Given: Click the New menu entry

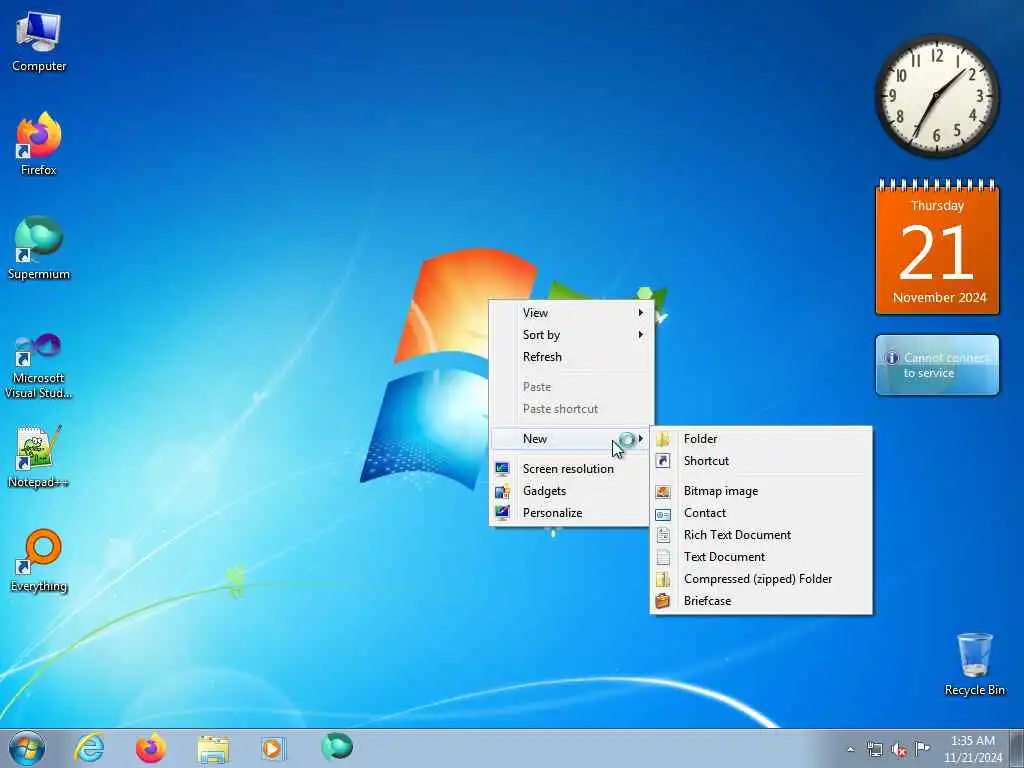Looking at the screenshot, I should [x=571, y=439].
